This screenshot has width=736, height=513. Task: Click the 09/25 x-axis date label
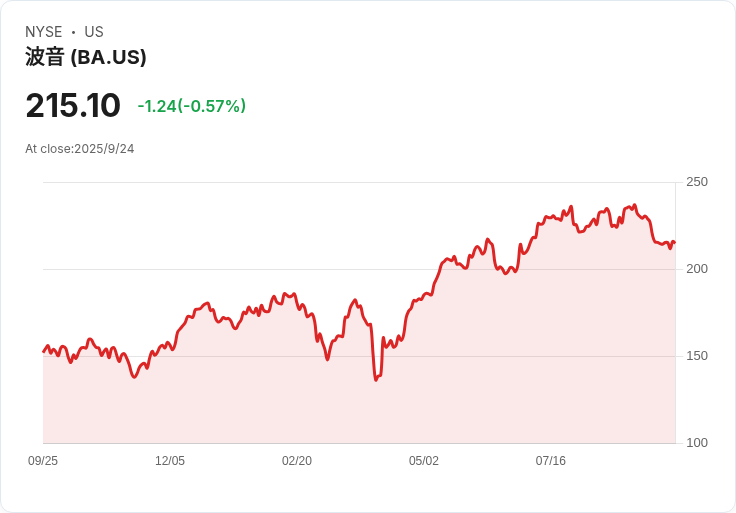tap(43, 461)
